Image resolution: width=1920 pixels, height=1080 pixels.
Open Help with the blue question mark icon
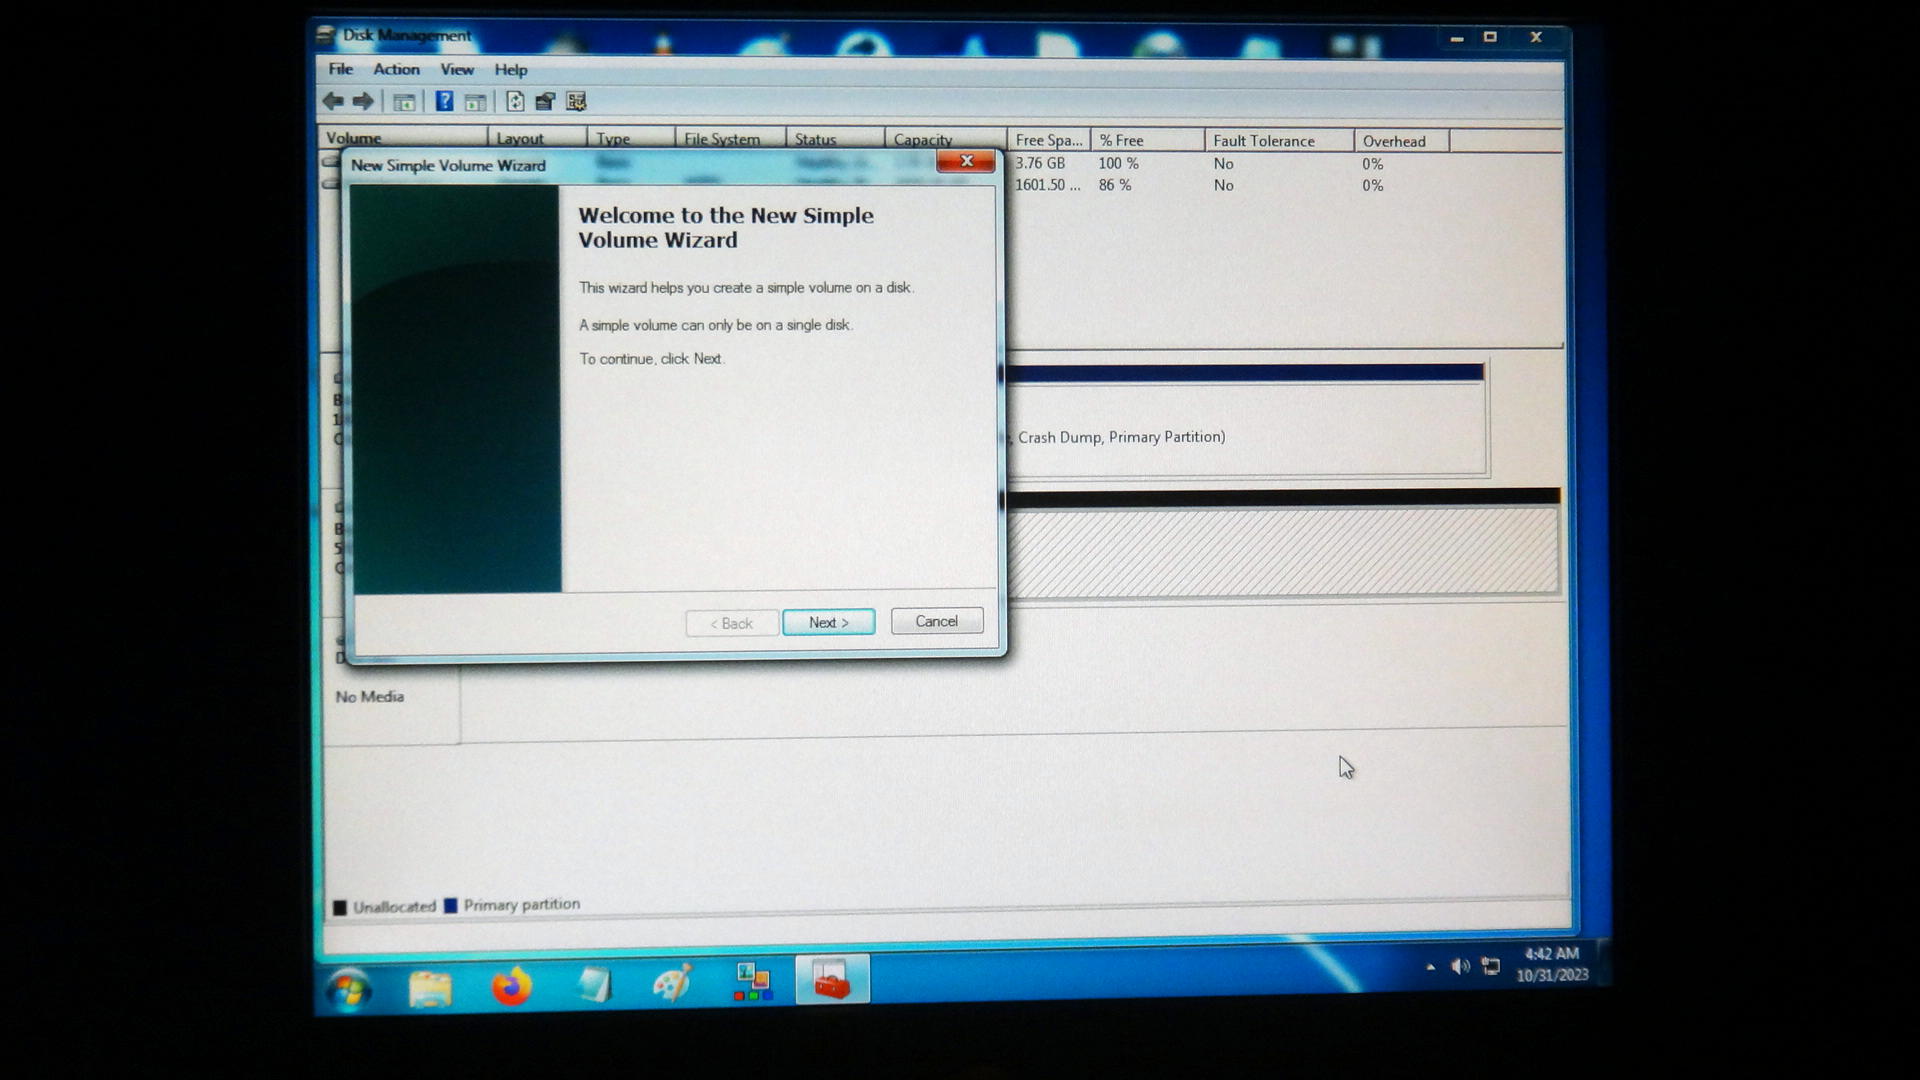click(x=444, y=101)
